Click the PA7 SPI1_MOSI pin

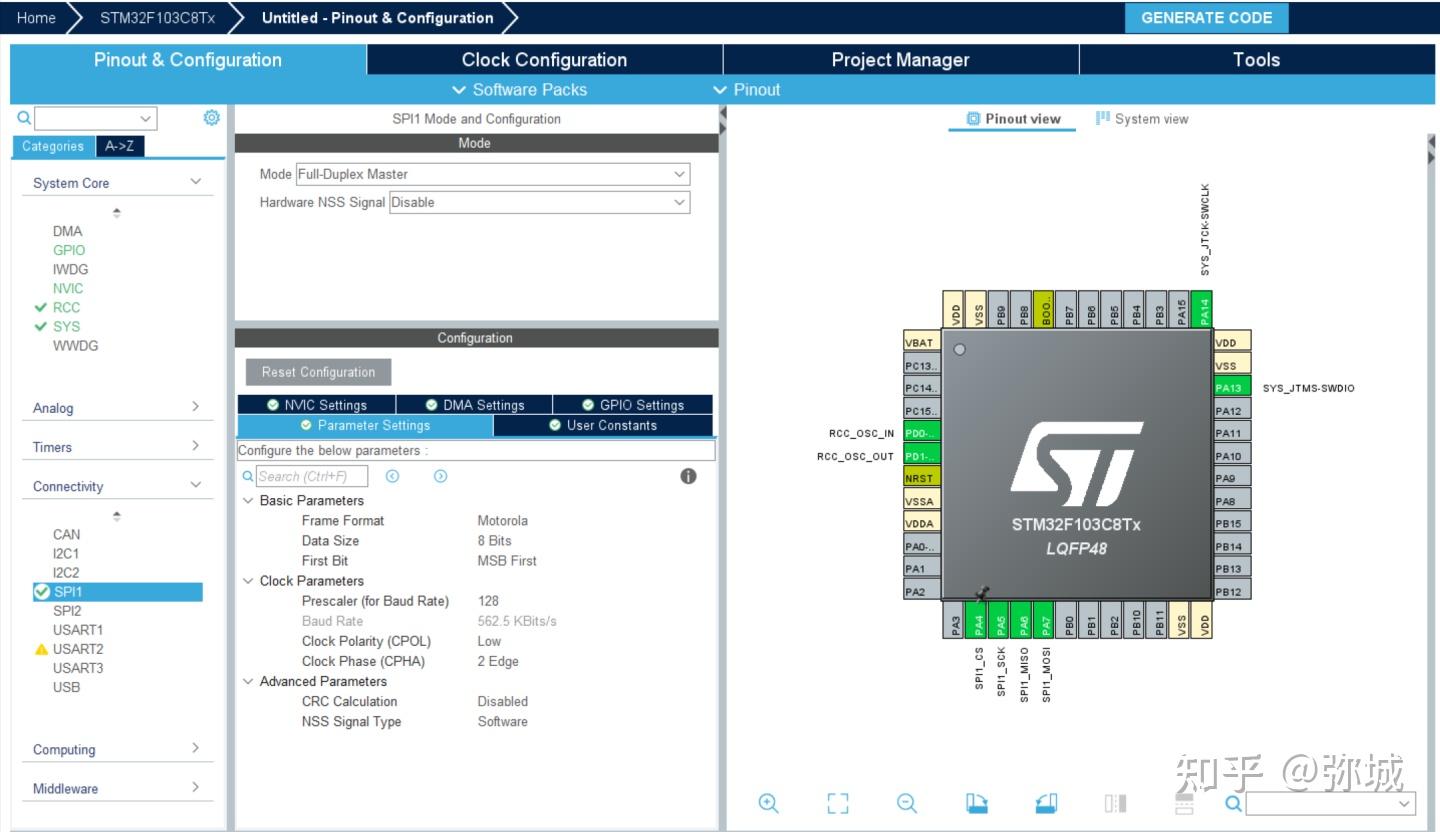pos(1045,620)
